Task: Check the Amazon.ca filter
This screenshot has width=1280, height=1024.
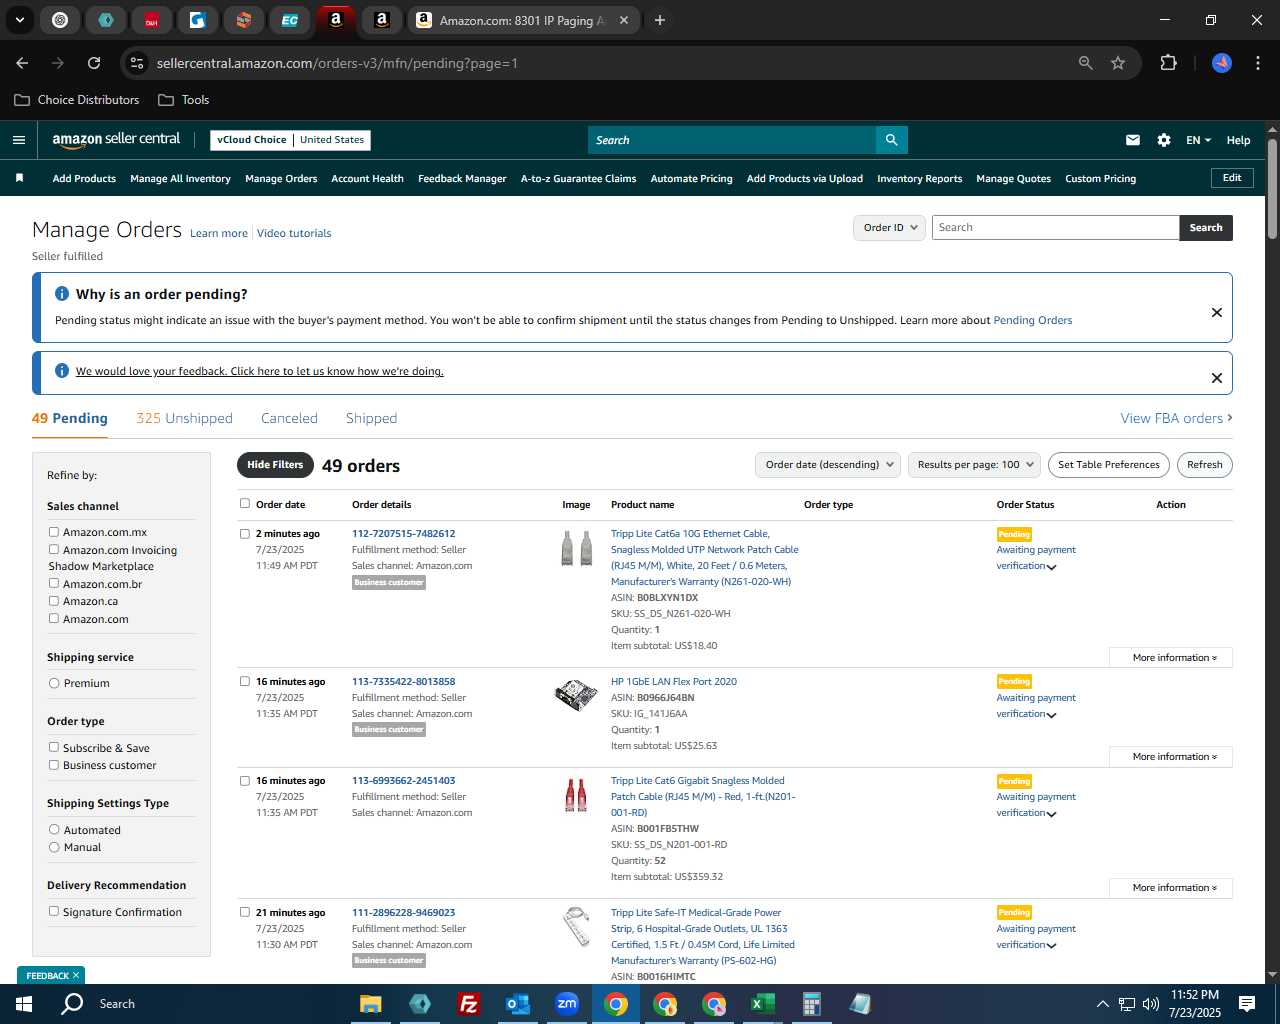Action: (x=54, y=600)
